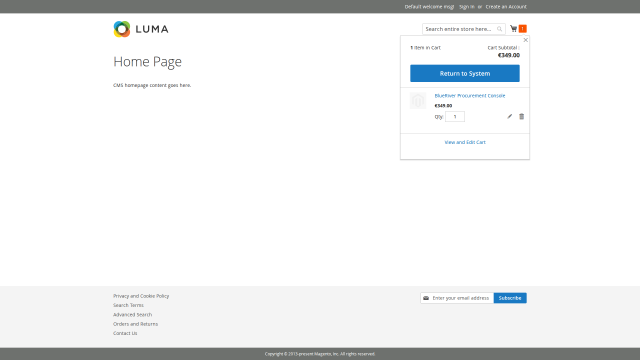Screen dimensions: 640x360
Task: Click Create an Account link
Action: tap(506, 7)
